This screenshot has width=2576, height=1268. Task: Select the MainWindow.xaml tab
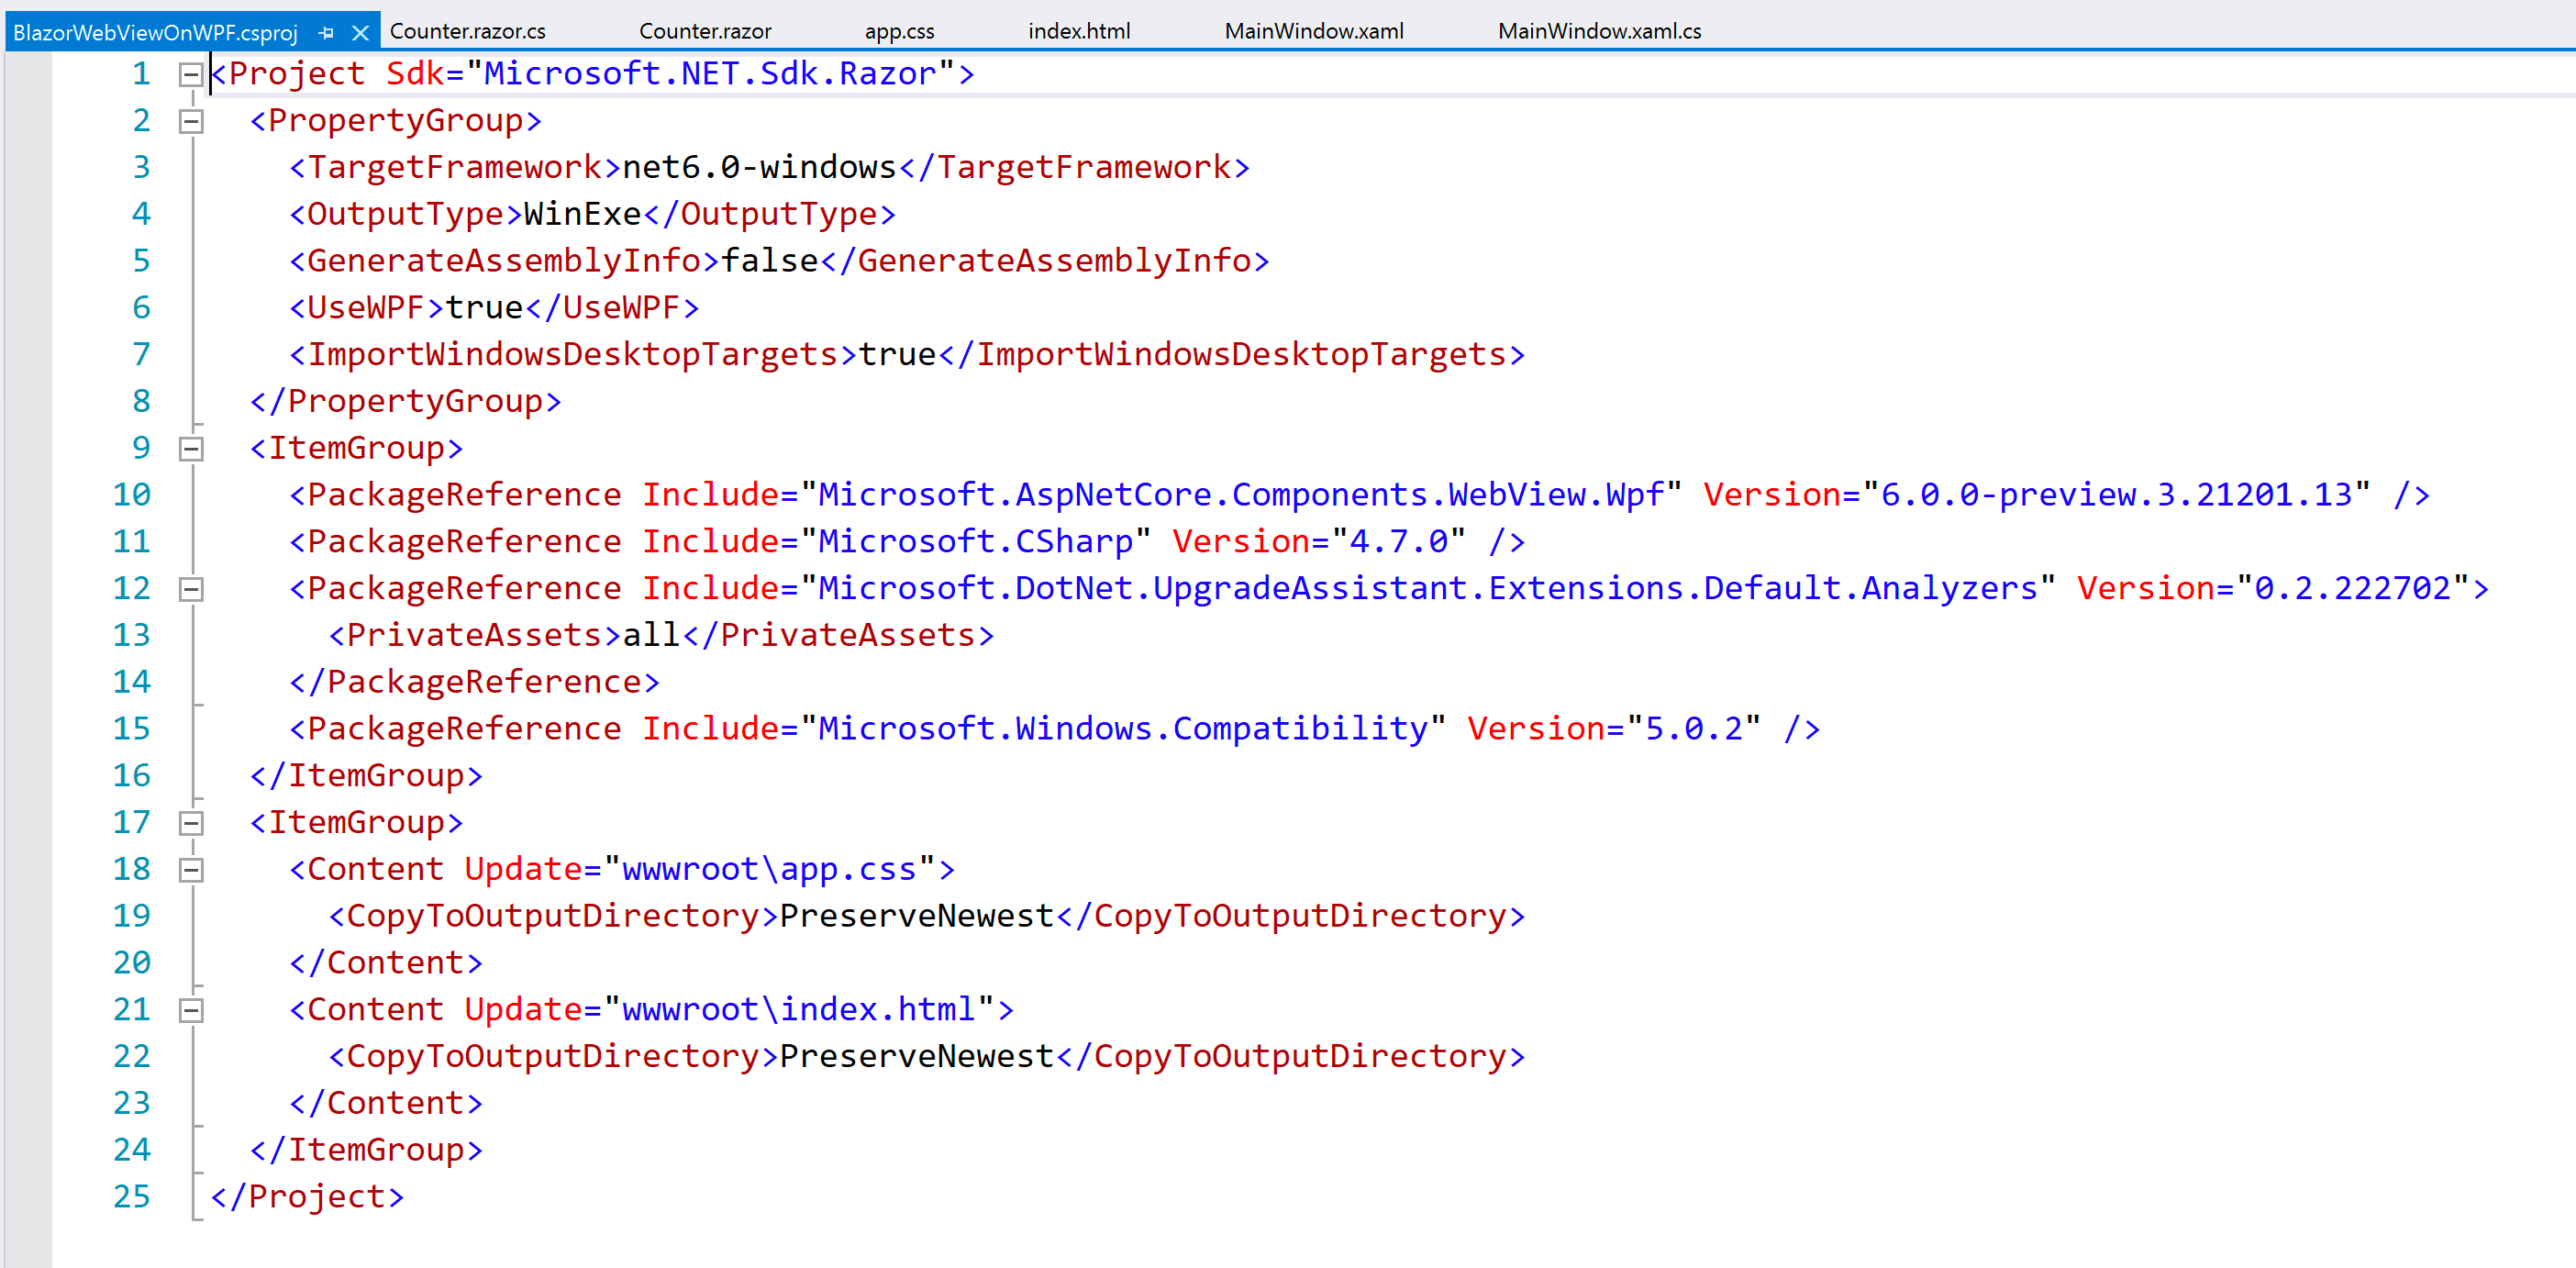coord(1314,31)
